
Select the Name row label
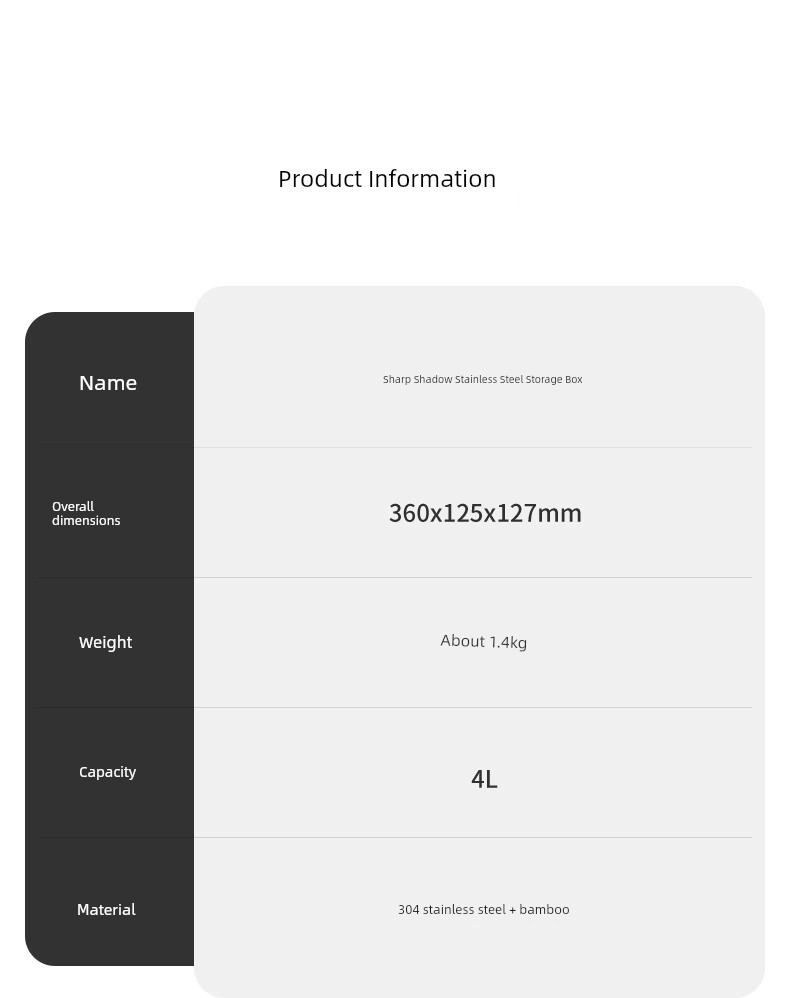[108, 383]
